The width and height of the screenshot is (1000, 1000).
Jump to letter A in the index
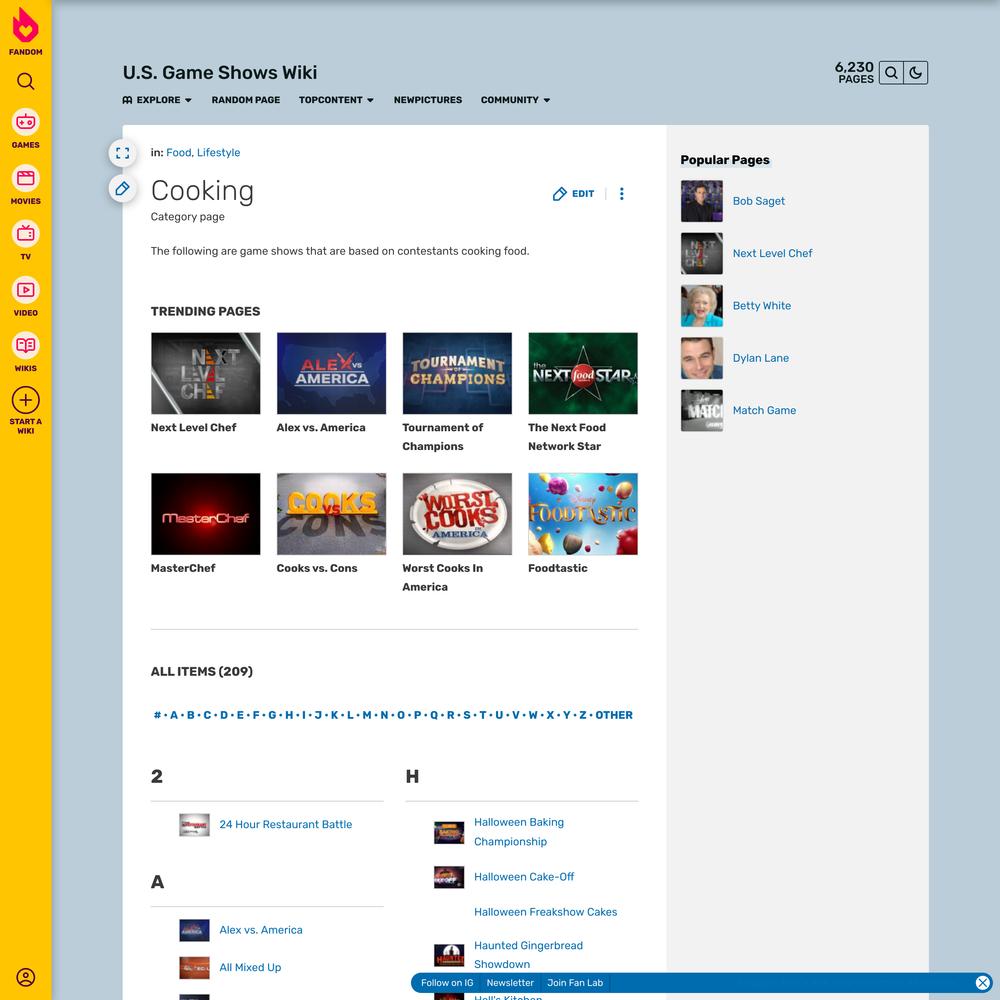point(173,715)
